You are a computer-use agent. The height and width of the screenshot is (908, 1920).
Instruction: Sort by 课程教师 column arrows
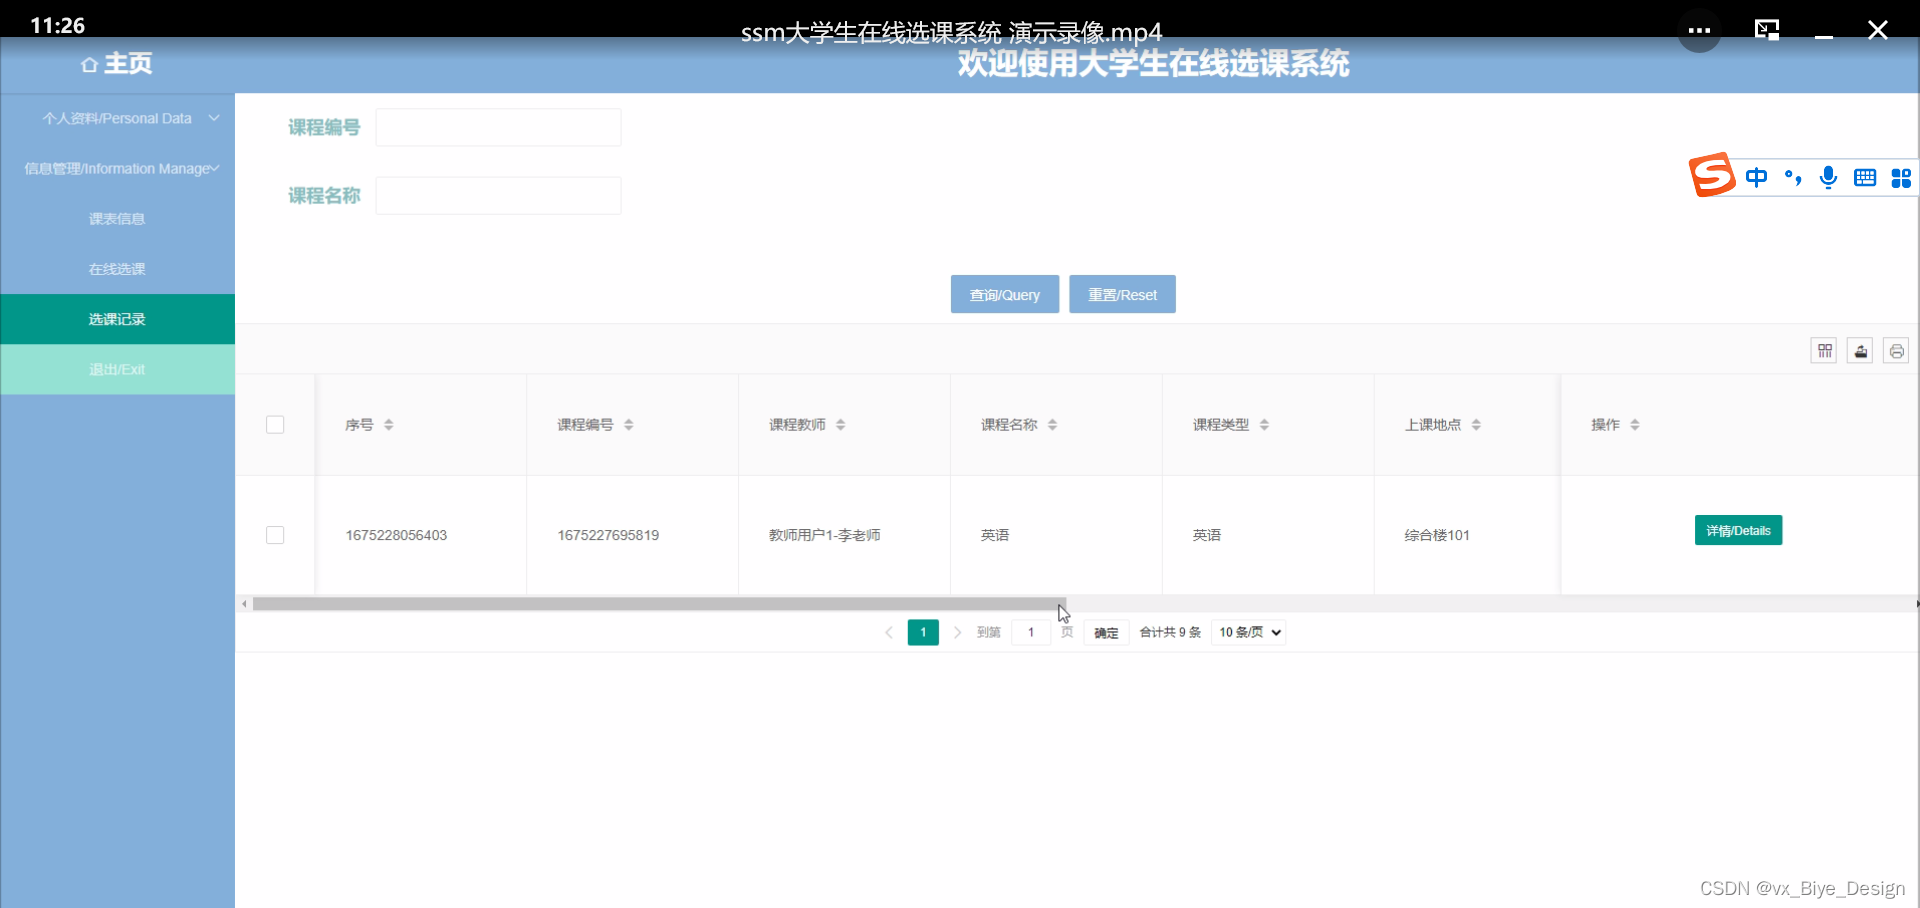pyautogui.click(x=841, y=425)
